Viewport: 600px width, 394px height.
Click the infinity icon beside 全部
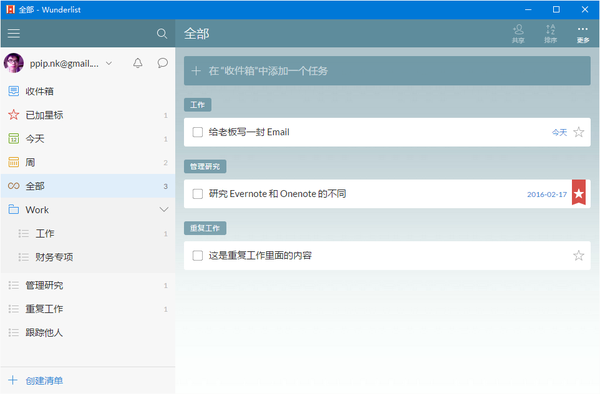(x=13, y=186)
